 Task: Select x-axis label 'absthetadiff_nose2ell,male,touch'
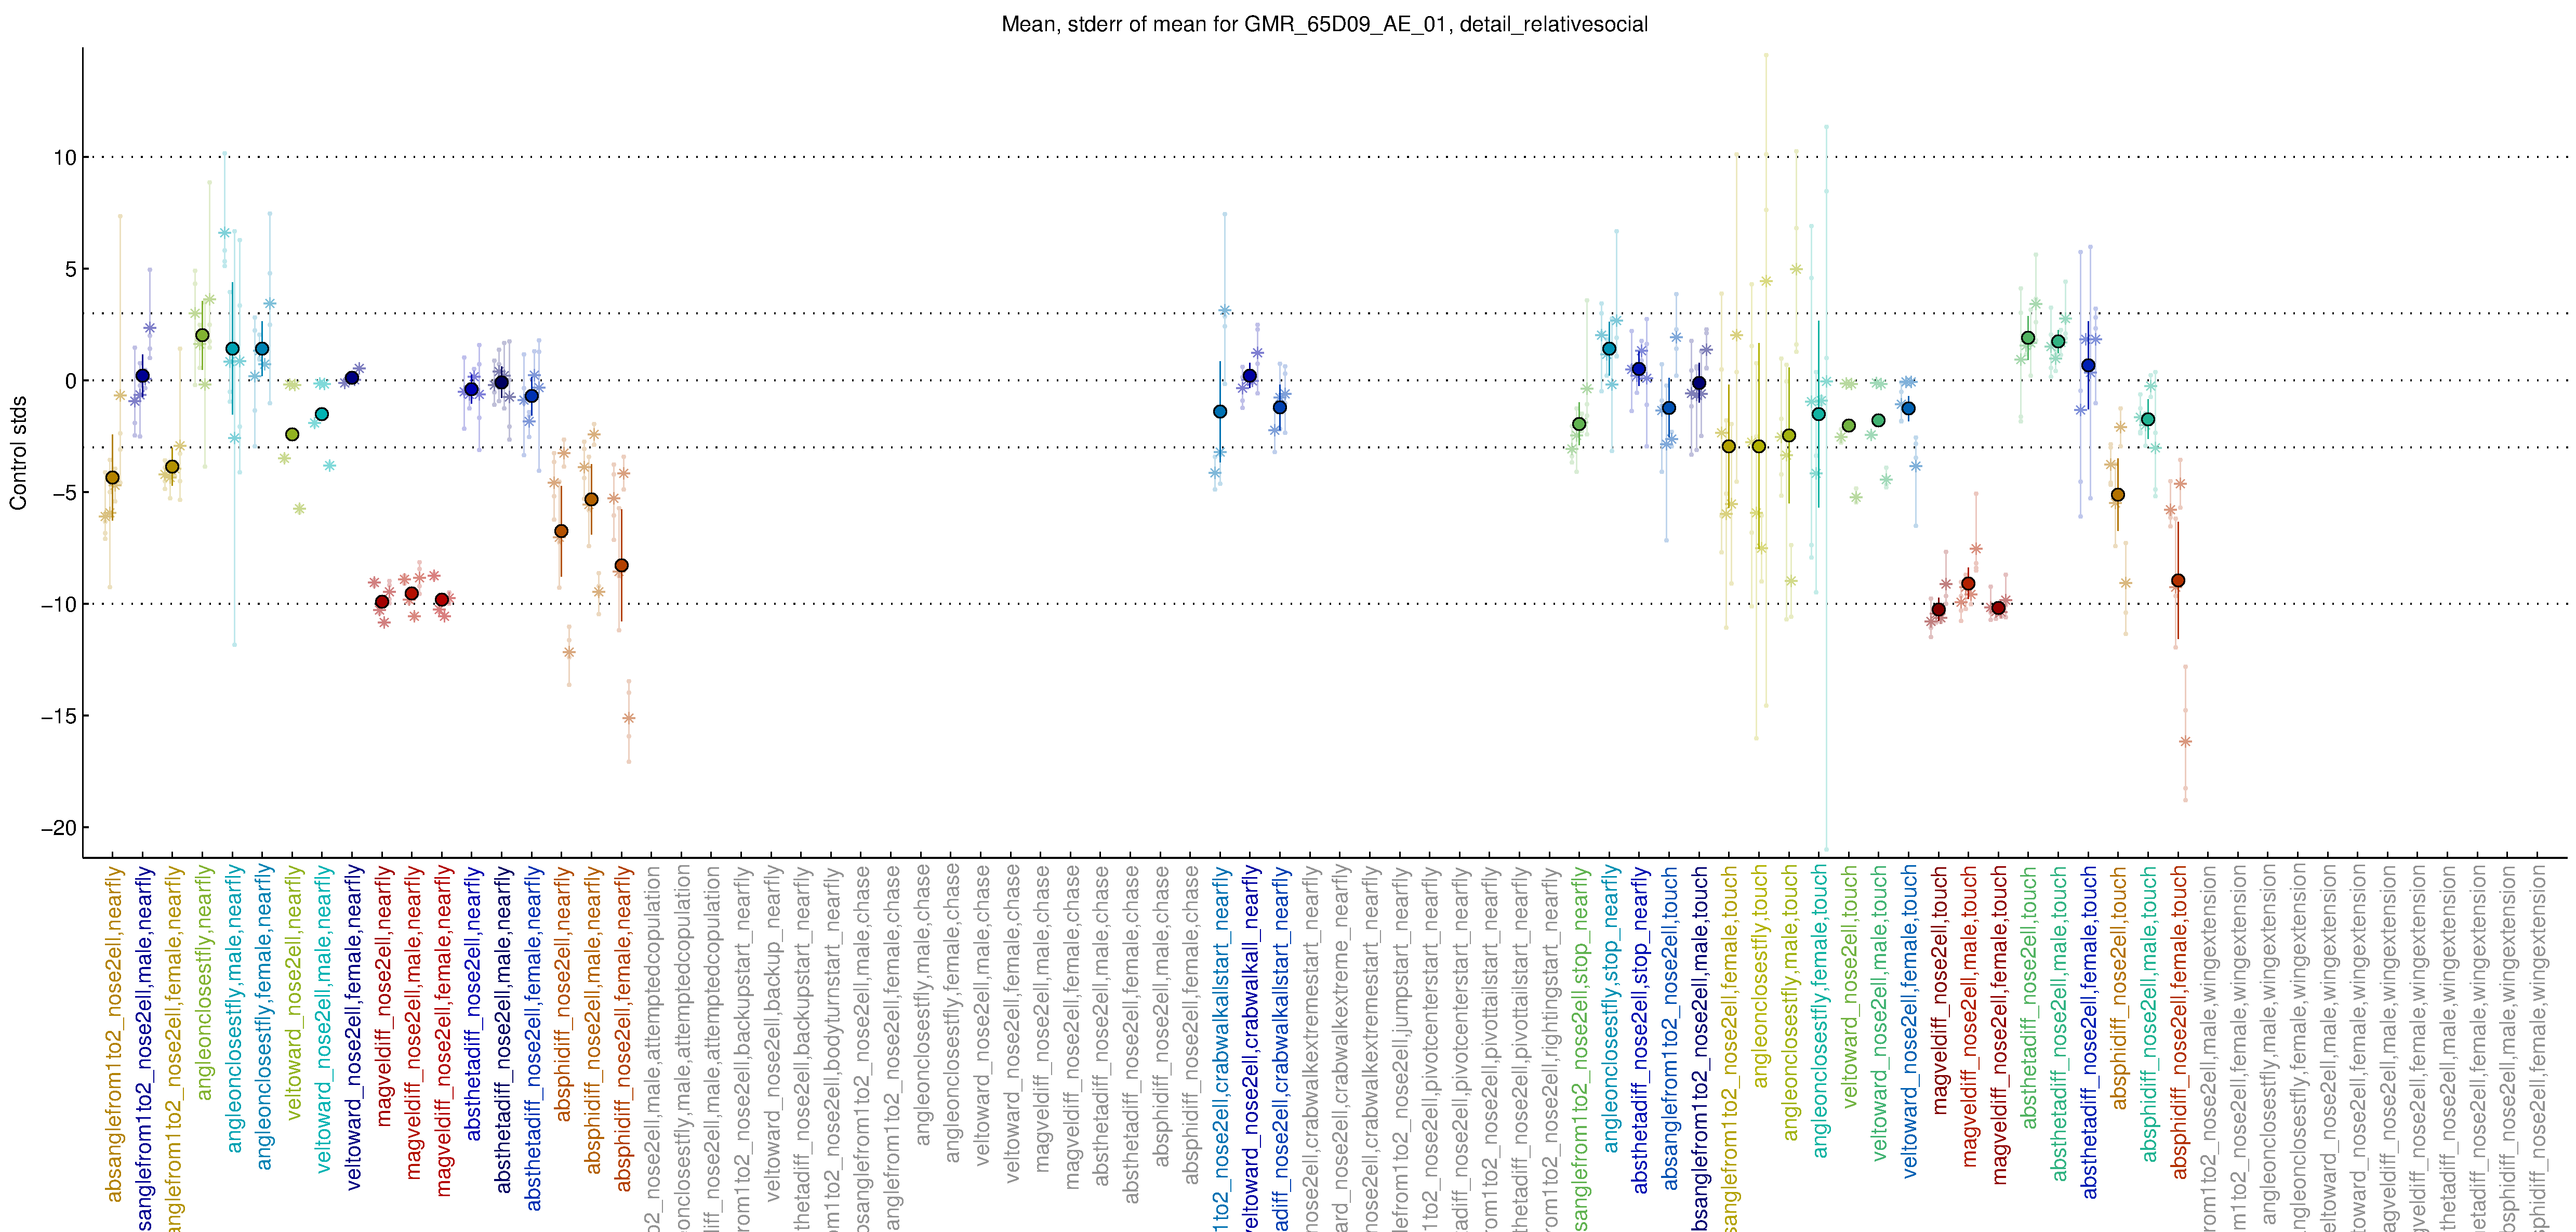(2060, 1023)
